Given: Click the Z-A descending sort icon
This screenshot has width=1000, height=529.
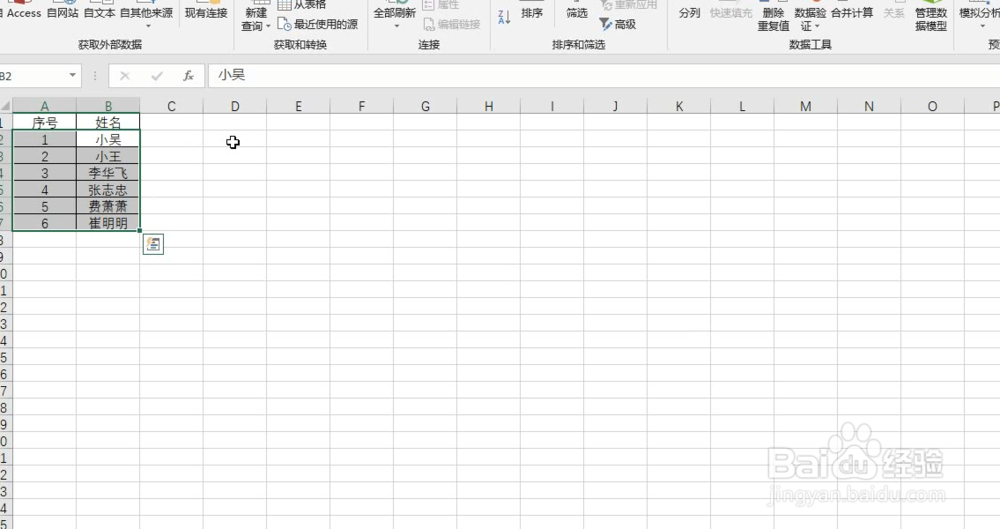Looking at the screenshot, I should (x=504, y=17).
